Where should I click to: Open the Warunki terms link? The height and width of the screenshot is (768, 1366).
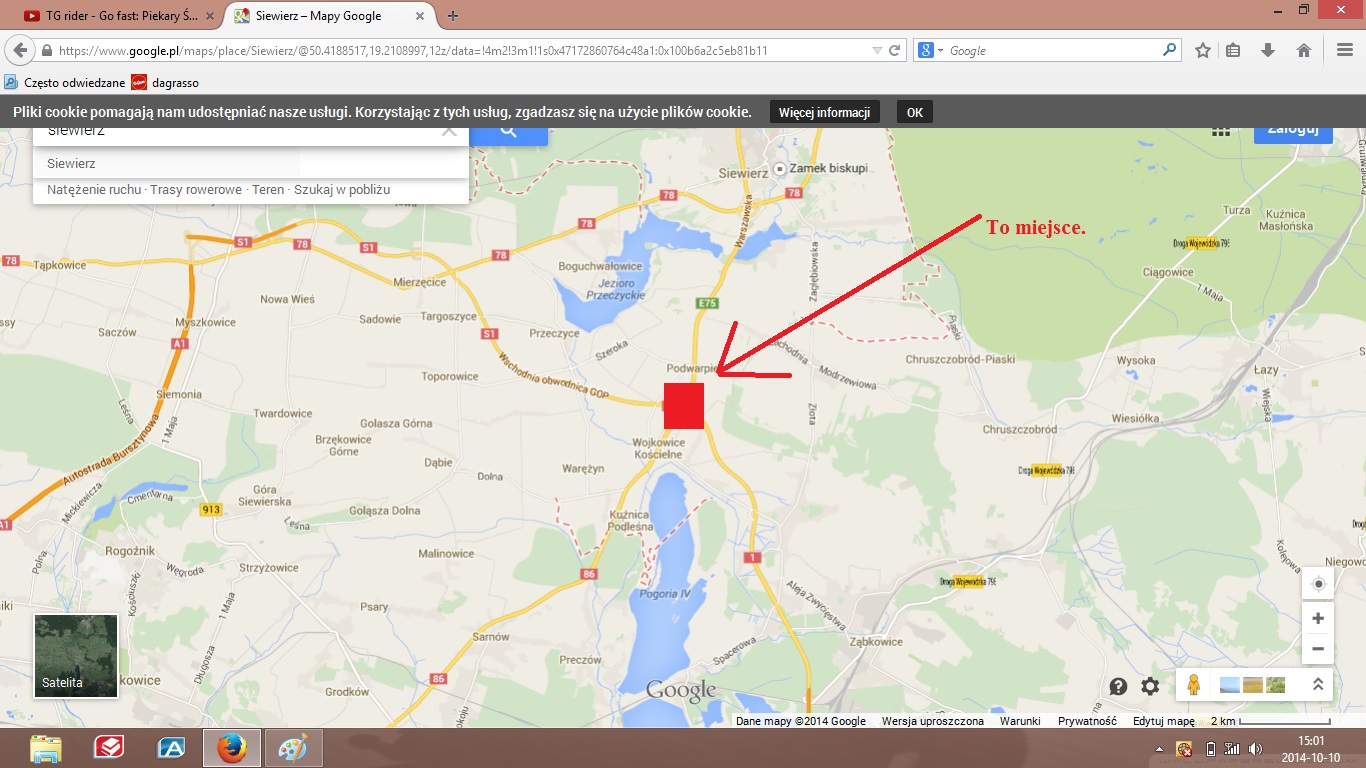click(x=1020, y=721)
